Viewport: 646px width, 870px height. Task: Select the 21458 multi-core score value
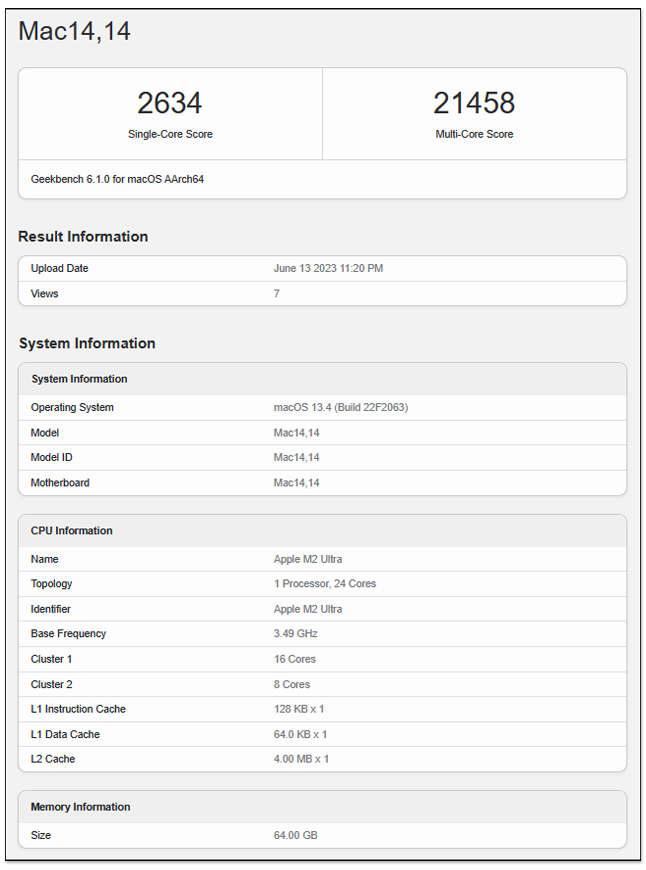(x=474, y=103)
